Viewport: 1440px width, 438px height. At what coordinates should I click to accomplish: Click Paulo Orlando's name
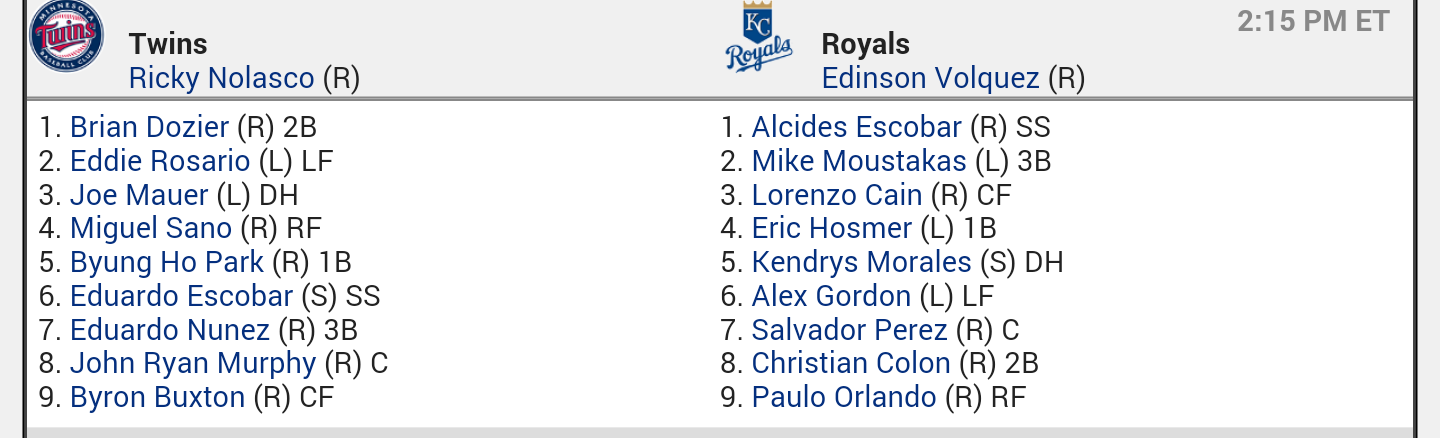point(844,397)
